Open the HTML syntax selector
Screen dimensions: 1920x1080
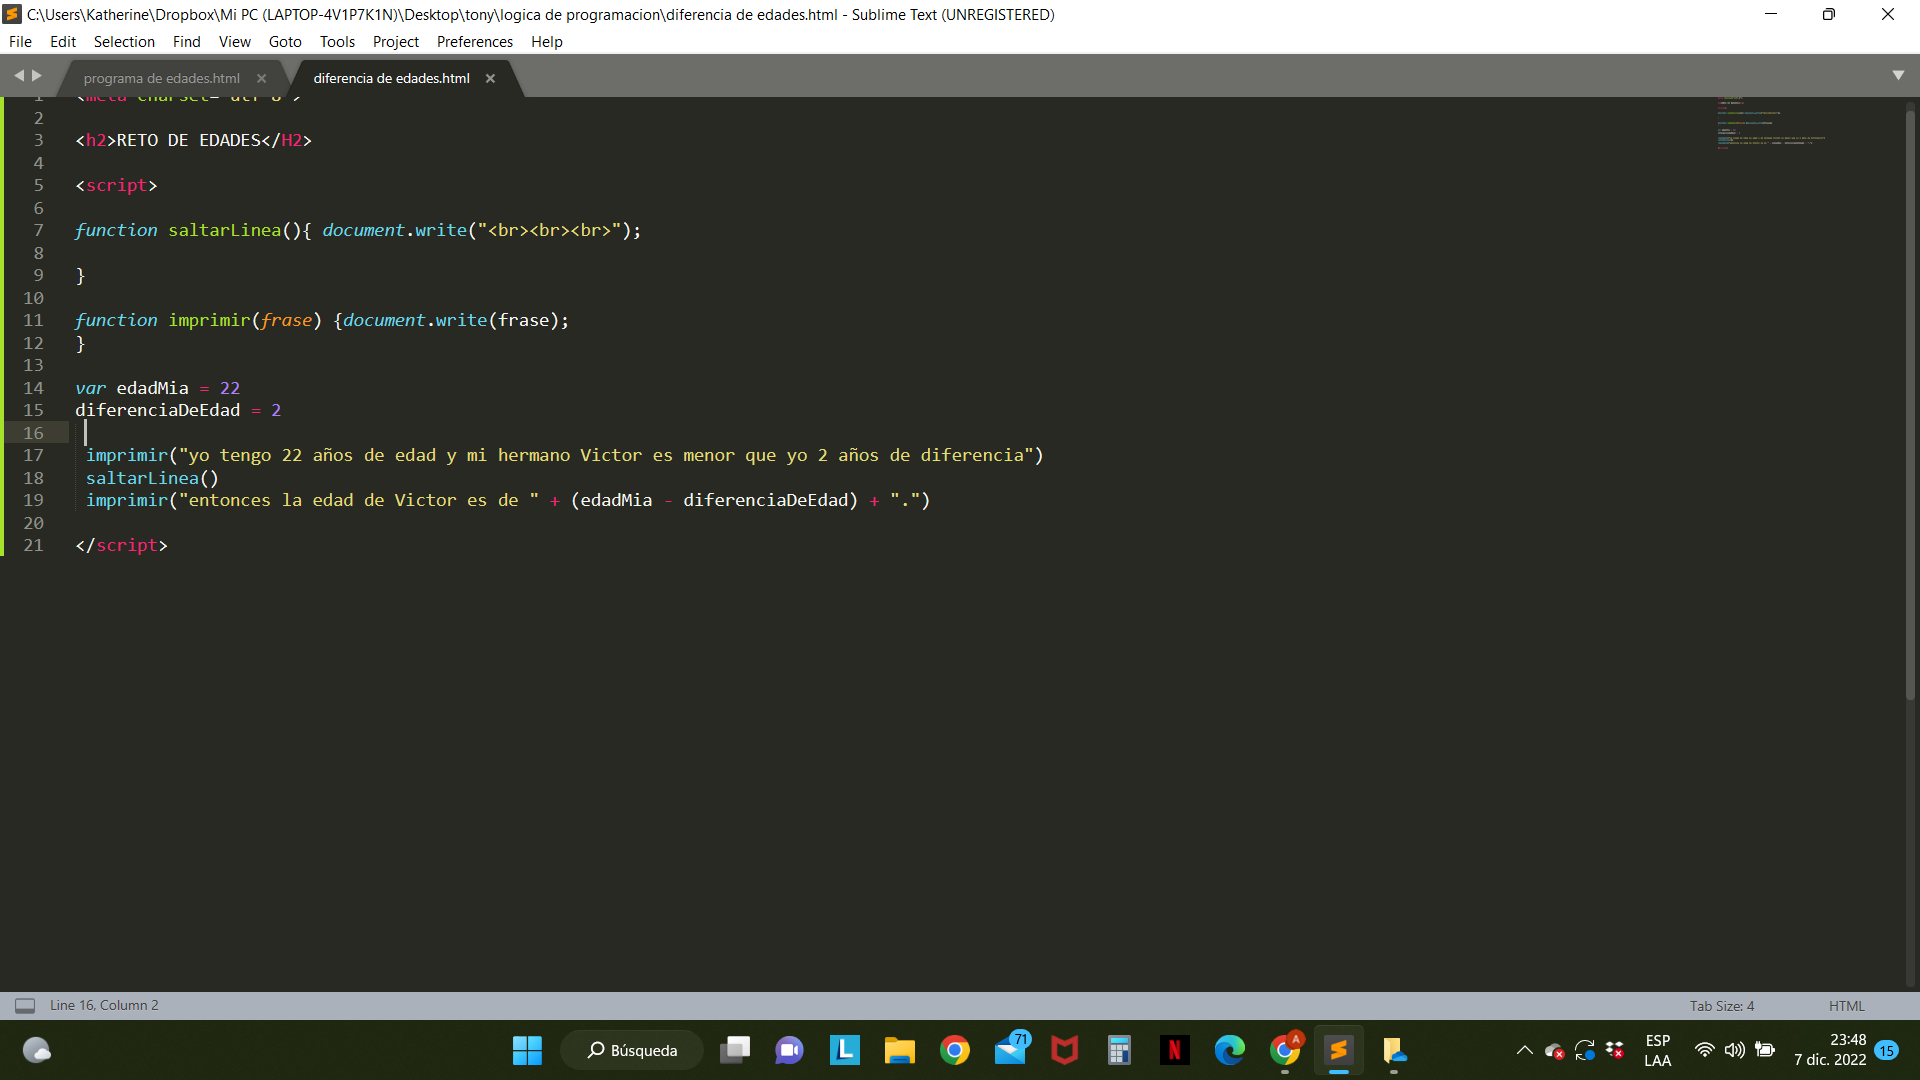[1846, 1006]
